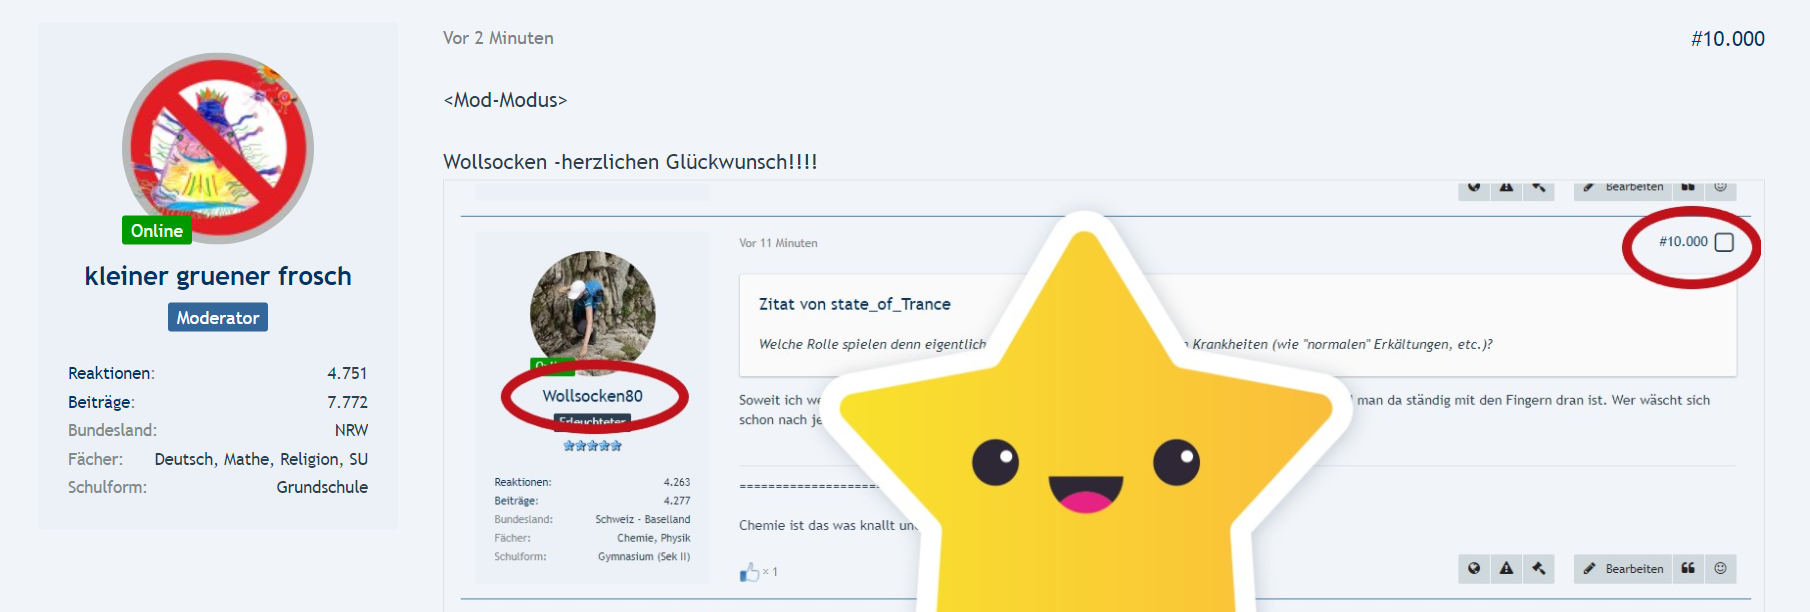Click the crossed-out avatar of kleiner gruener frosch
The width and height of the screenshot is (1810, 612).
coord(218,148)
